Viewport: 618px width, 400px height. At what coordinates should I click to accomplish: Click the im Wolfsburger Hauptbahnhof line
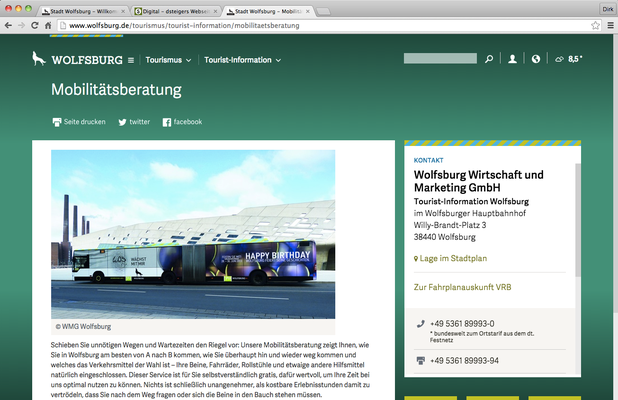click(470, 214)
